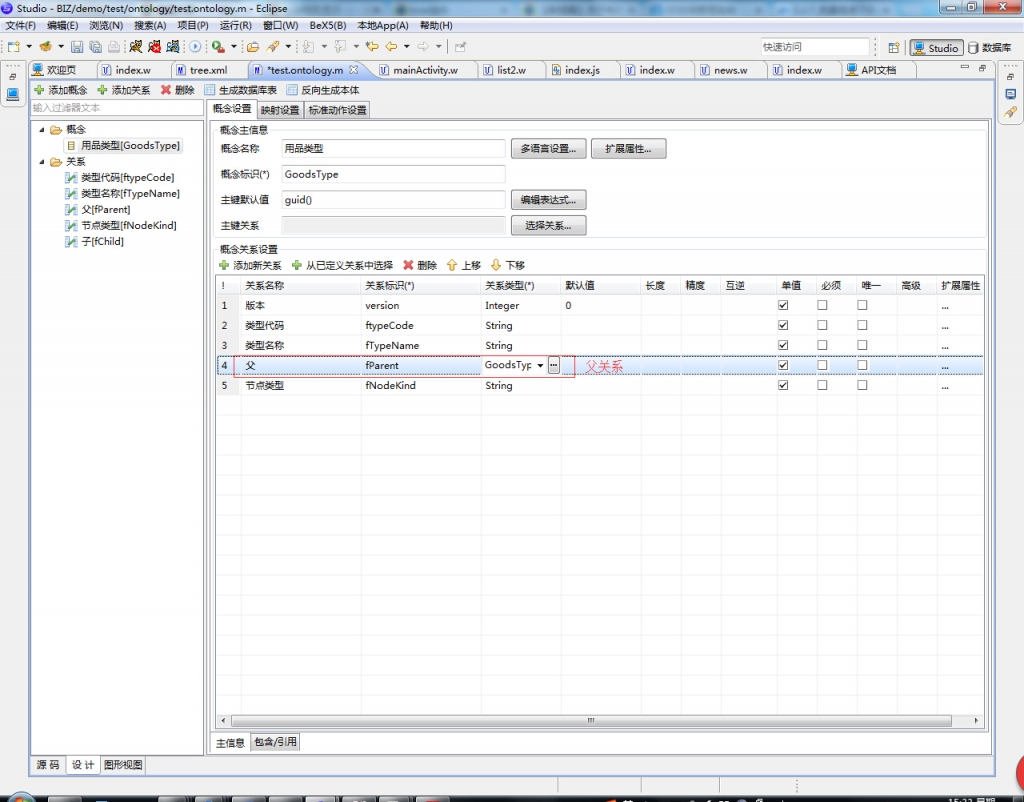Click the Tomcat stop (red x cat) icon
This screenshot has width=1024, height=802.
click(x=154, y=47)
